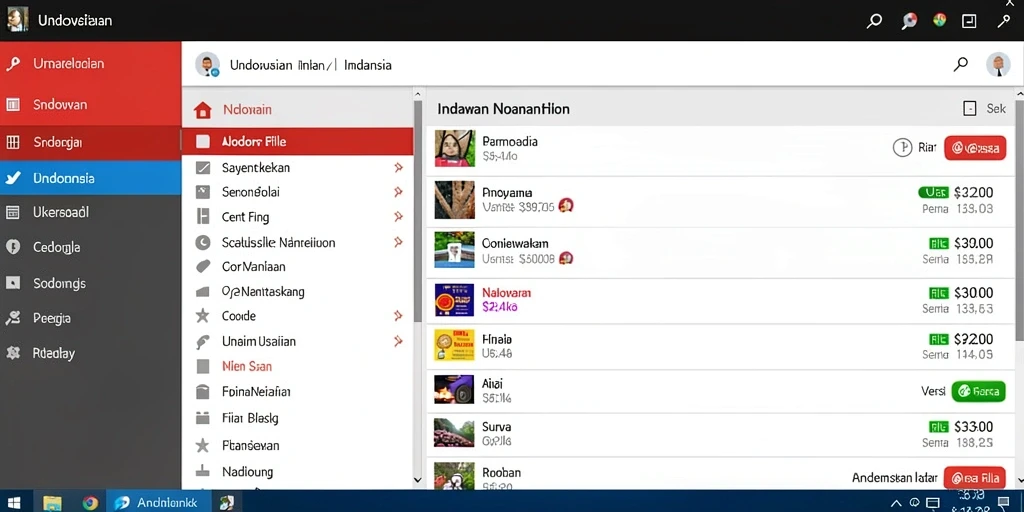The image size is (1024, 512).
Task: Click the colorful circle icon in title bar
Action: click(x=940, y=20)
